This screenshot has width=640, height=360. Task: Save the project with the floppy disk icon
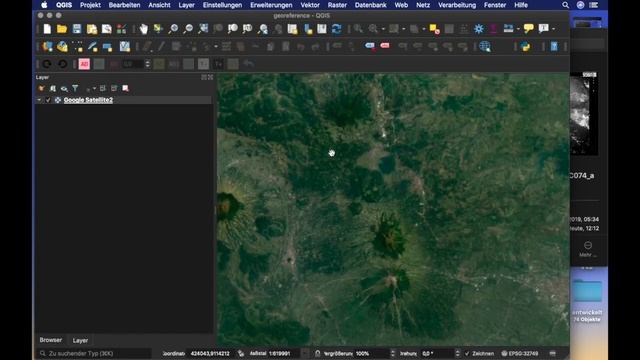77,29
